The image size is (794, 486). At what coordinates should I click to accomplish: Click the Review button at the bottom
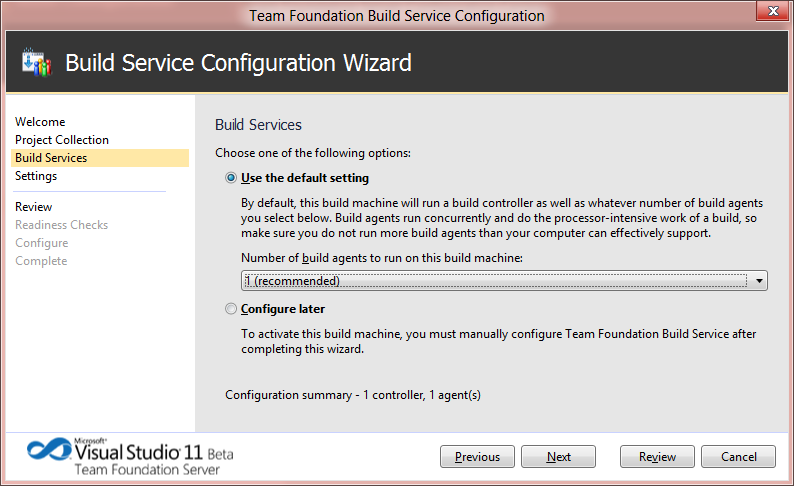point(657,457)
